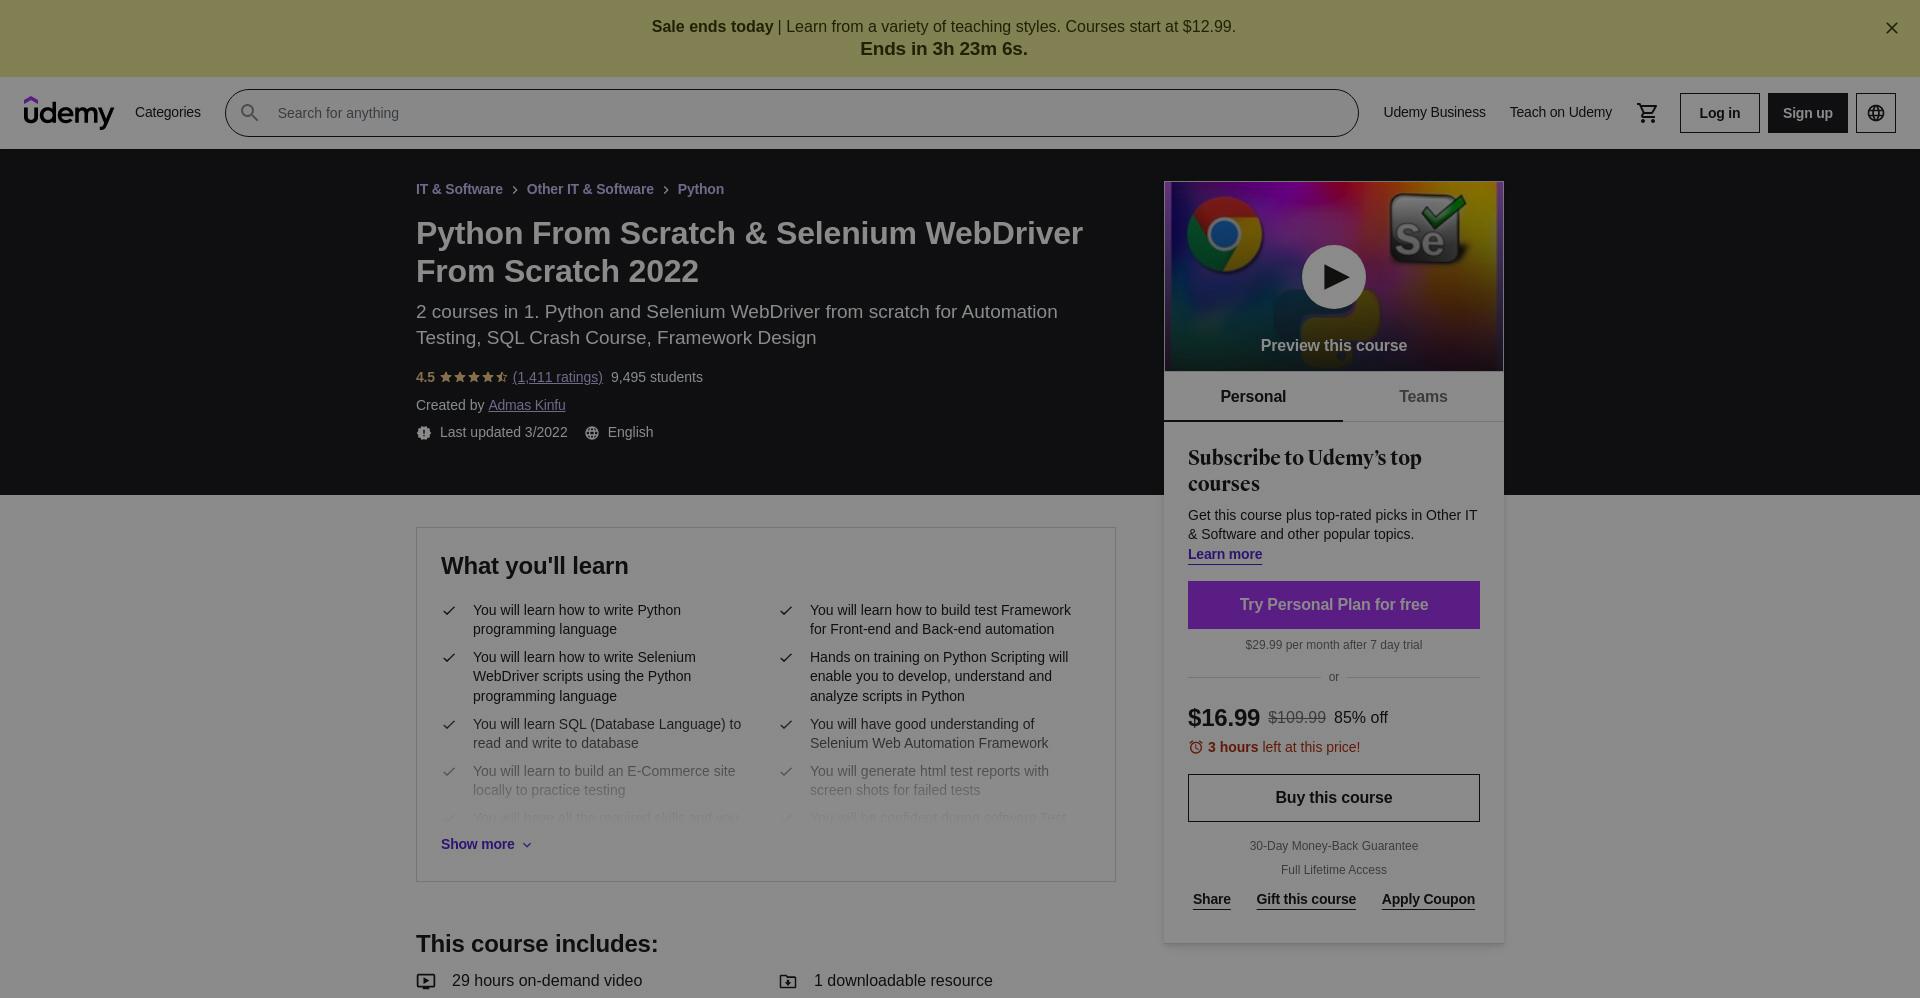Click the globe icon next to English
1920x998 pixels.
592,433
